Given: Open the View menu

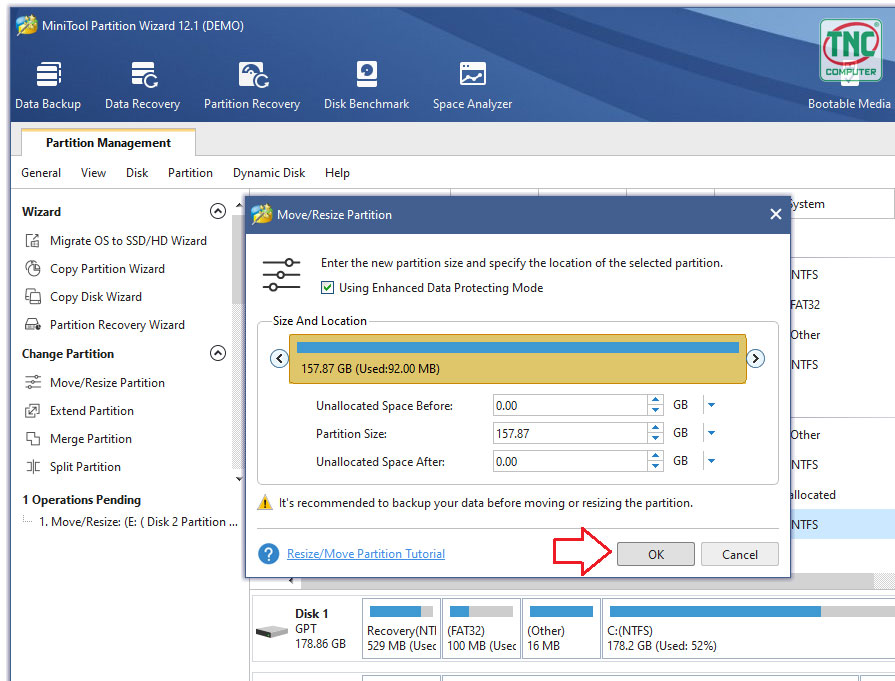Looking at the screenshot, I should click(x=93, y=173).
